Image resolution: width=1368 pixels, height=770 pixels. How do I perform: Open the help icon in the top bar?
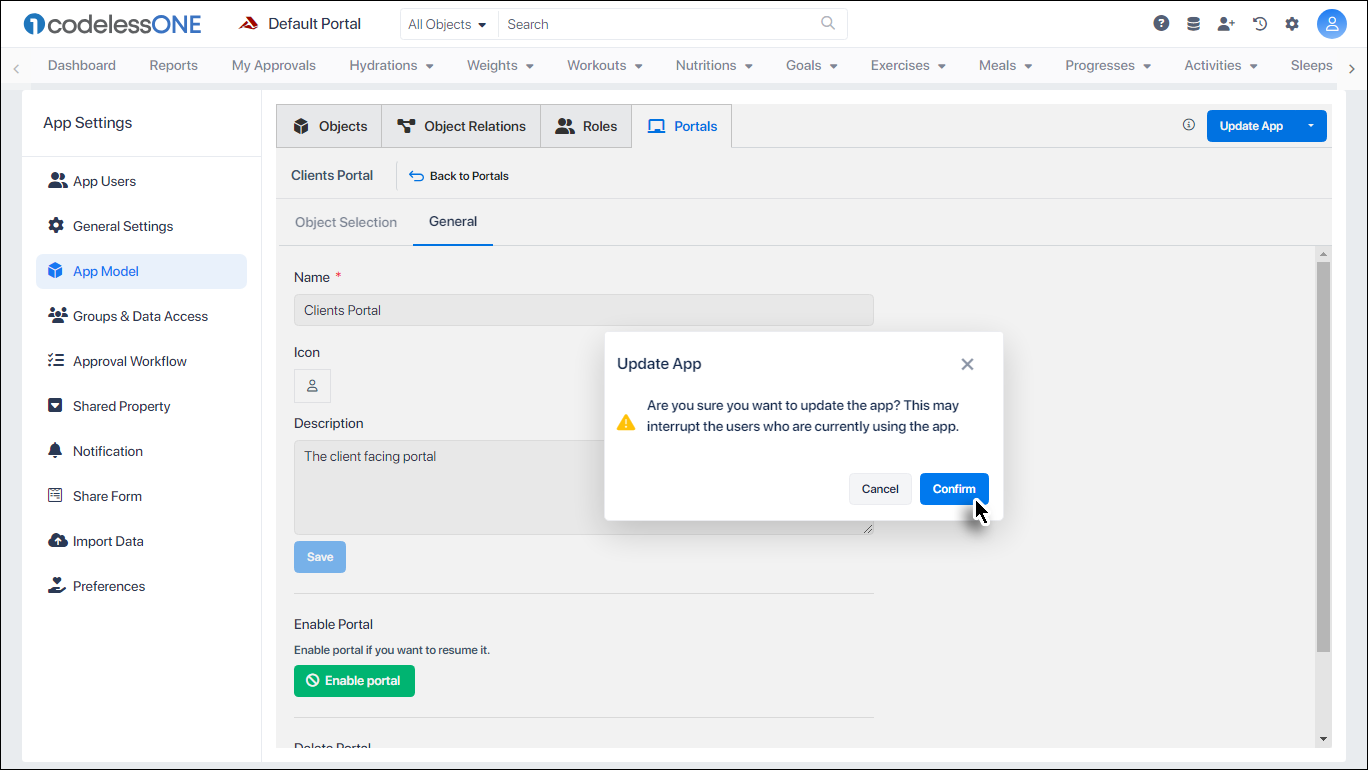1161,22
